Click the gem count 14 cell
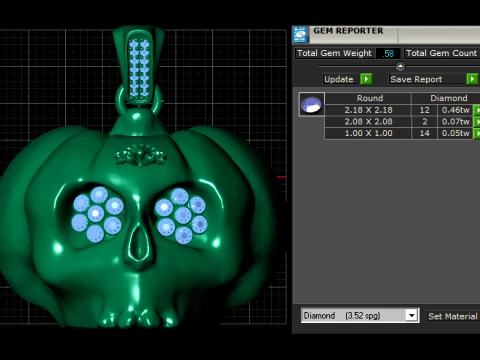The image size is (480, 360). [425, 133]
